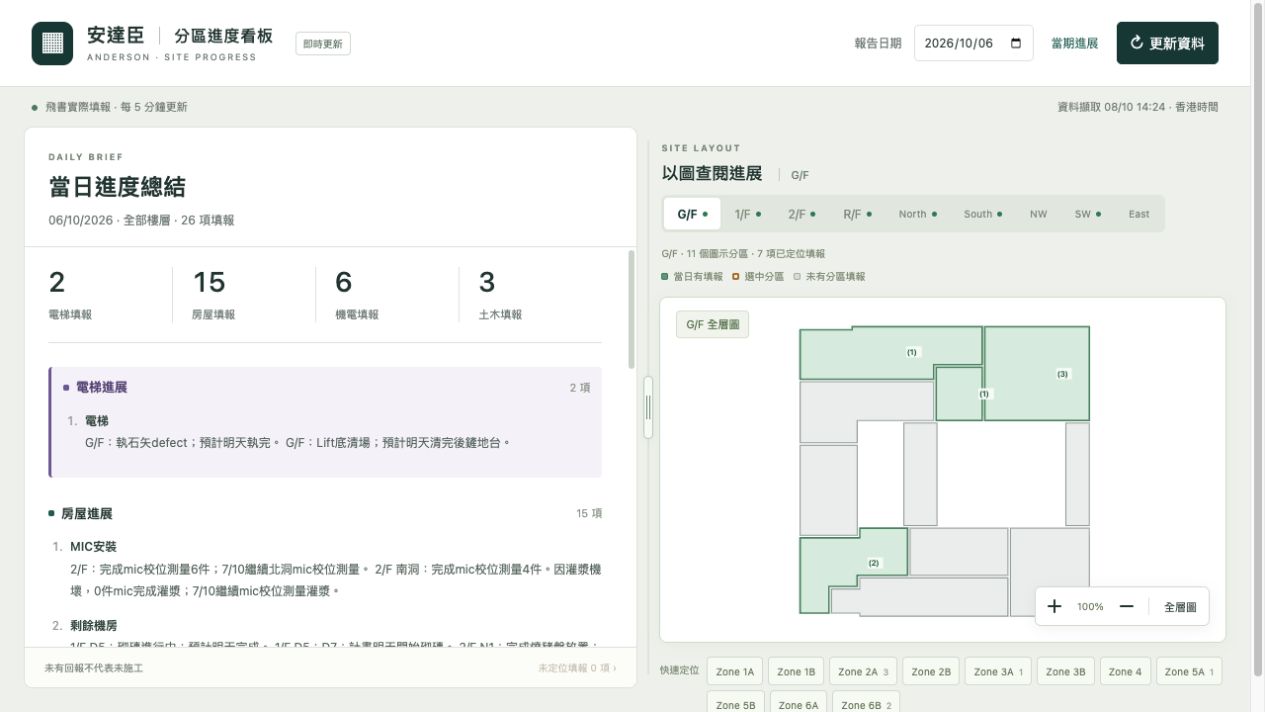Click the 即時更新 badge
This screenshot has height=712, width=1265.
pyautogui.click(x=323, y=44)
